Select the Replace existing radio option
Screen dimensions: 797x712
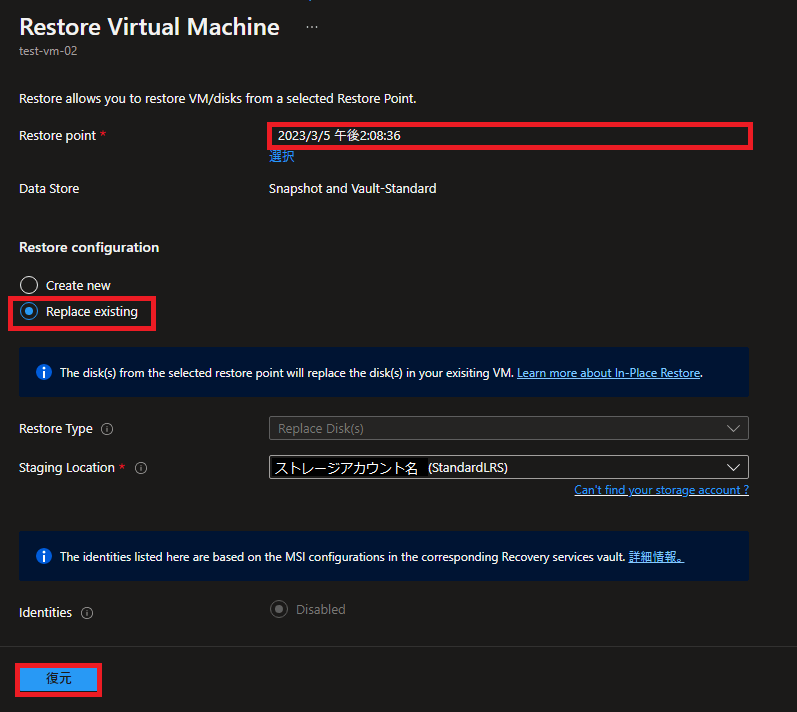(x=29, y=311)
